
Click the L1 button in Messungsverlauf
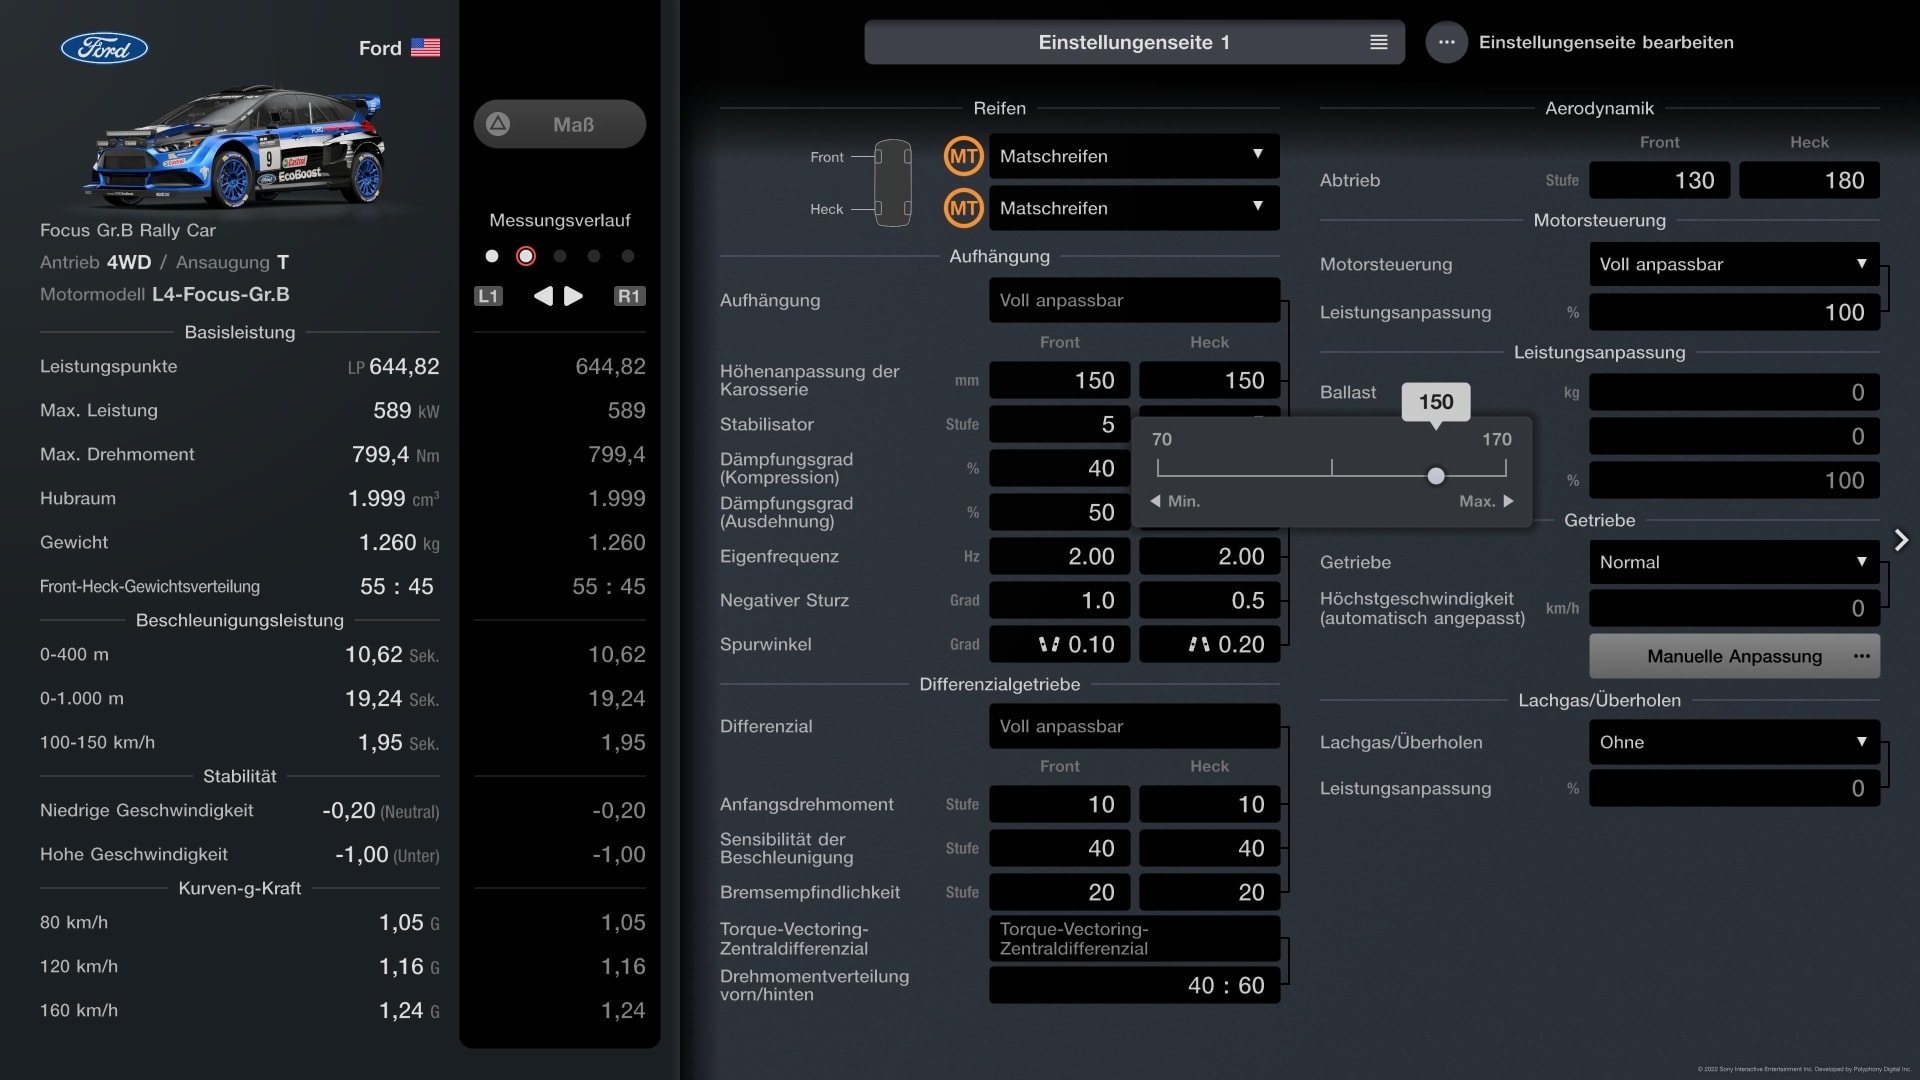(488, 295)
